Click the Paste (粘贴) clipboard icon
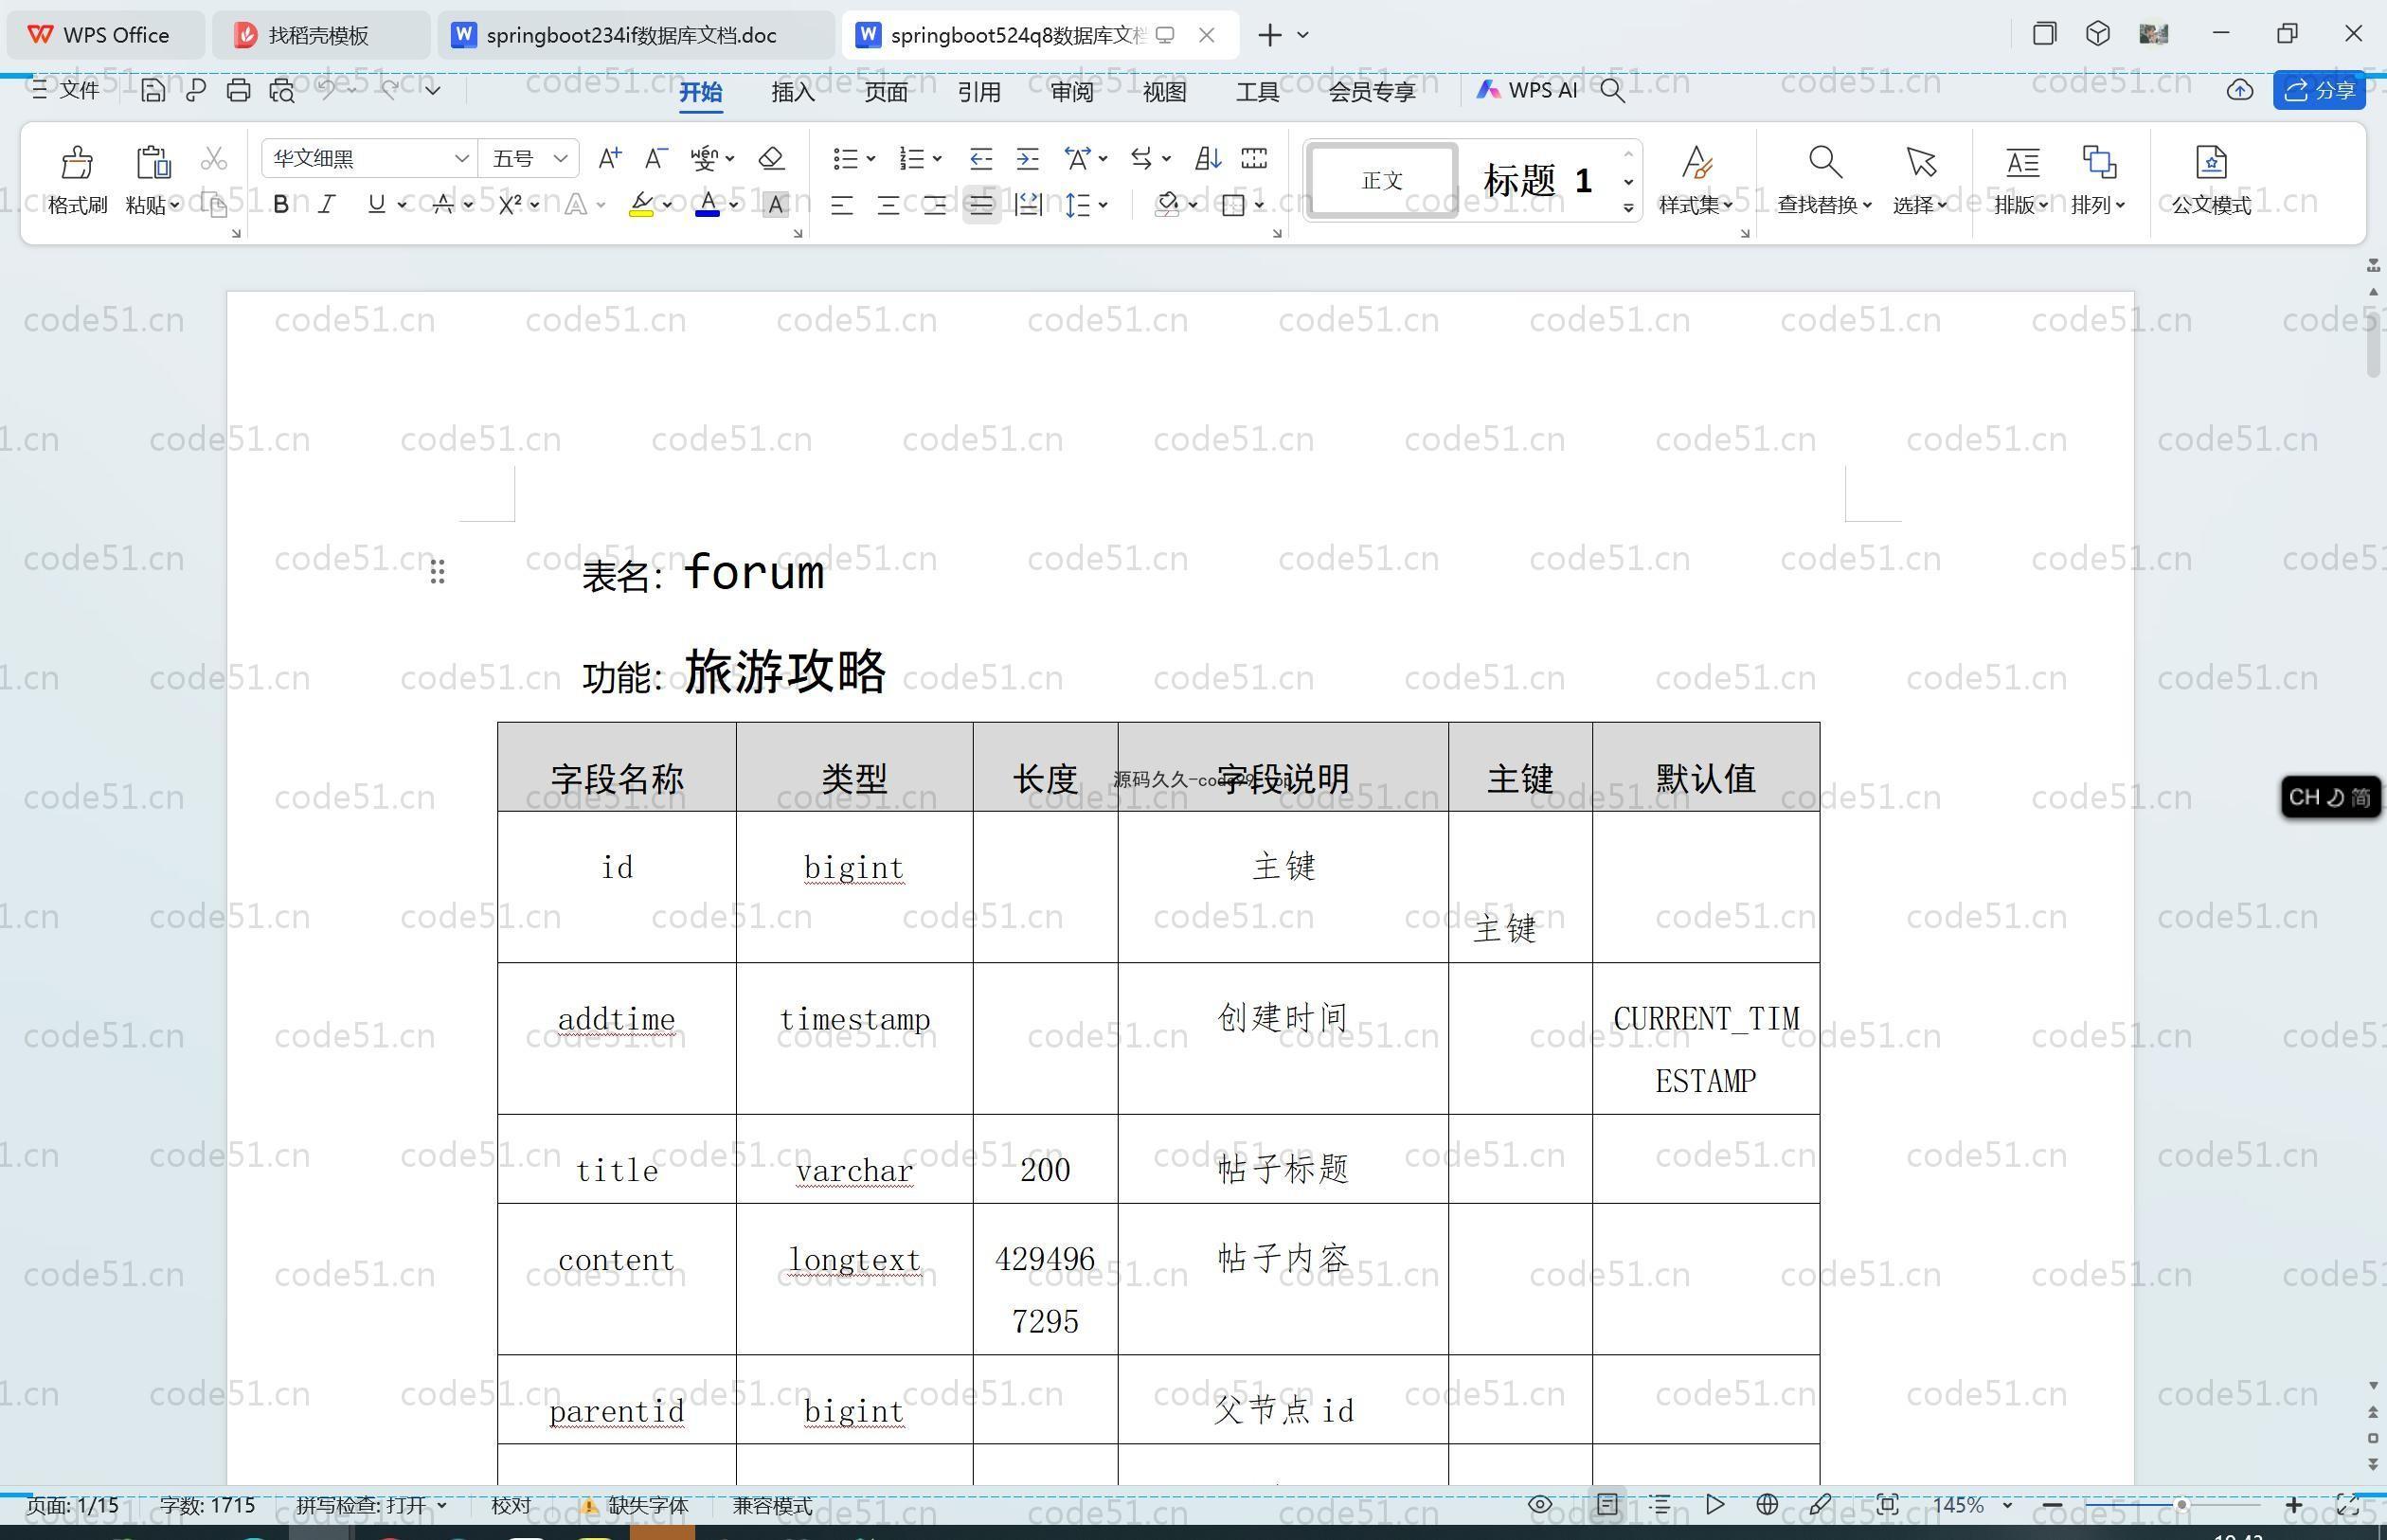2387x1540 pixels. pyautogui.click(x=153, y=161)
